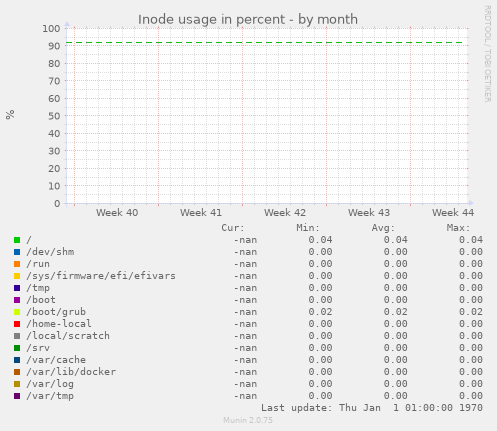This screenshot has height=431, width=497.
Task: Select the /var/tmp legend label
Action: point(50,396)
